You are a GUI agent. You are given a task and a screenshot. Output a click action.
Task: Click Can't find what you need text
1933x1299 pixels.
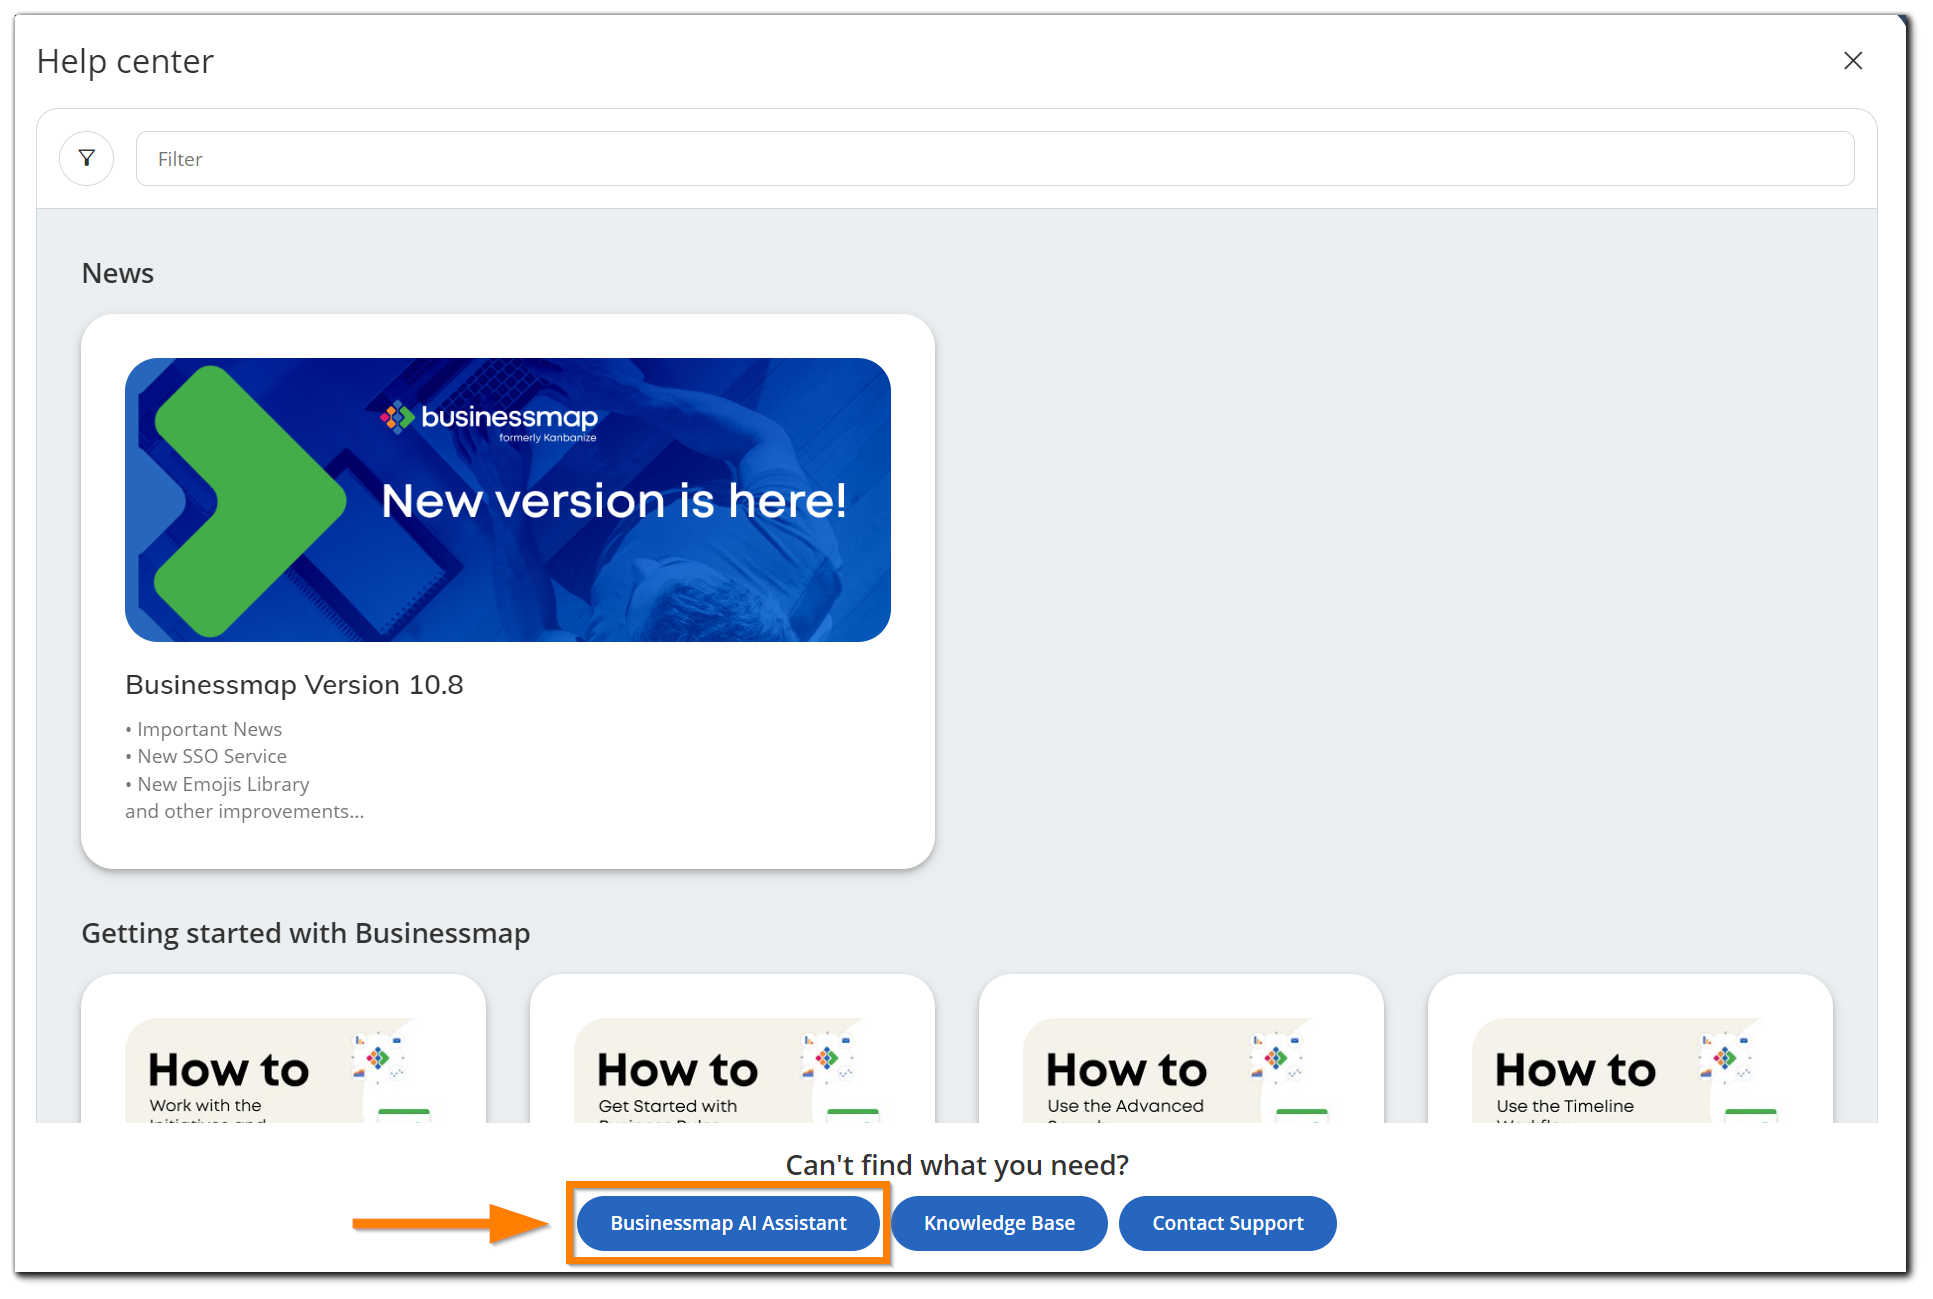pos(957,1165)
